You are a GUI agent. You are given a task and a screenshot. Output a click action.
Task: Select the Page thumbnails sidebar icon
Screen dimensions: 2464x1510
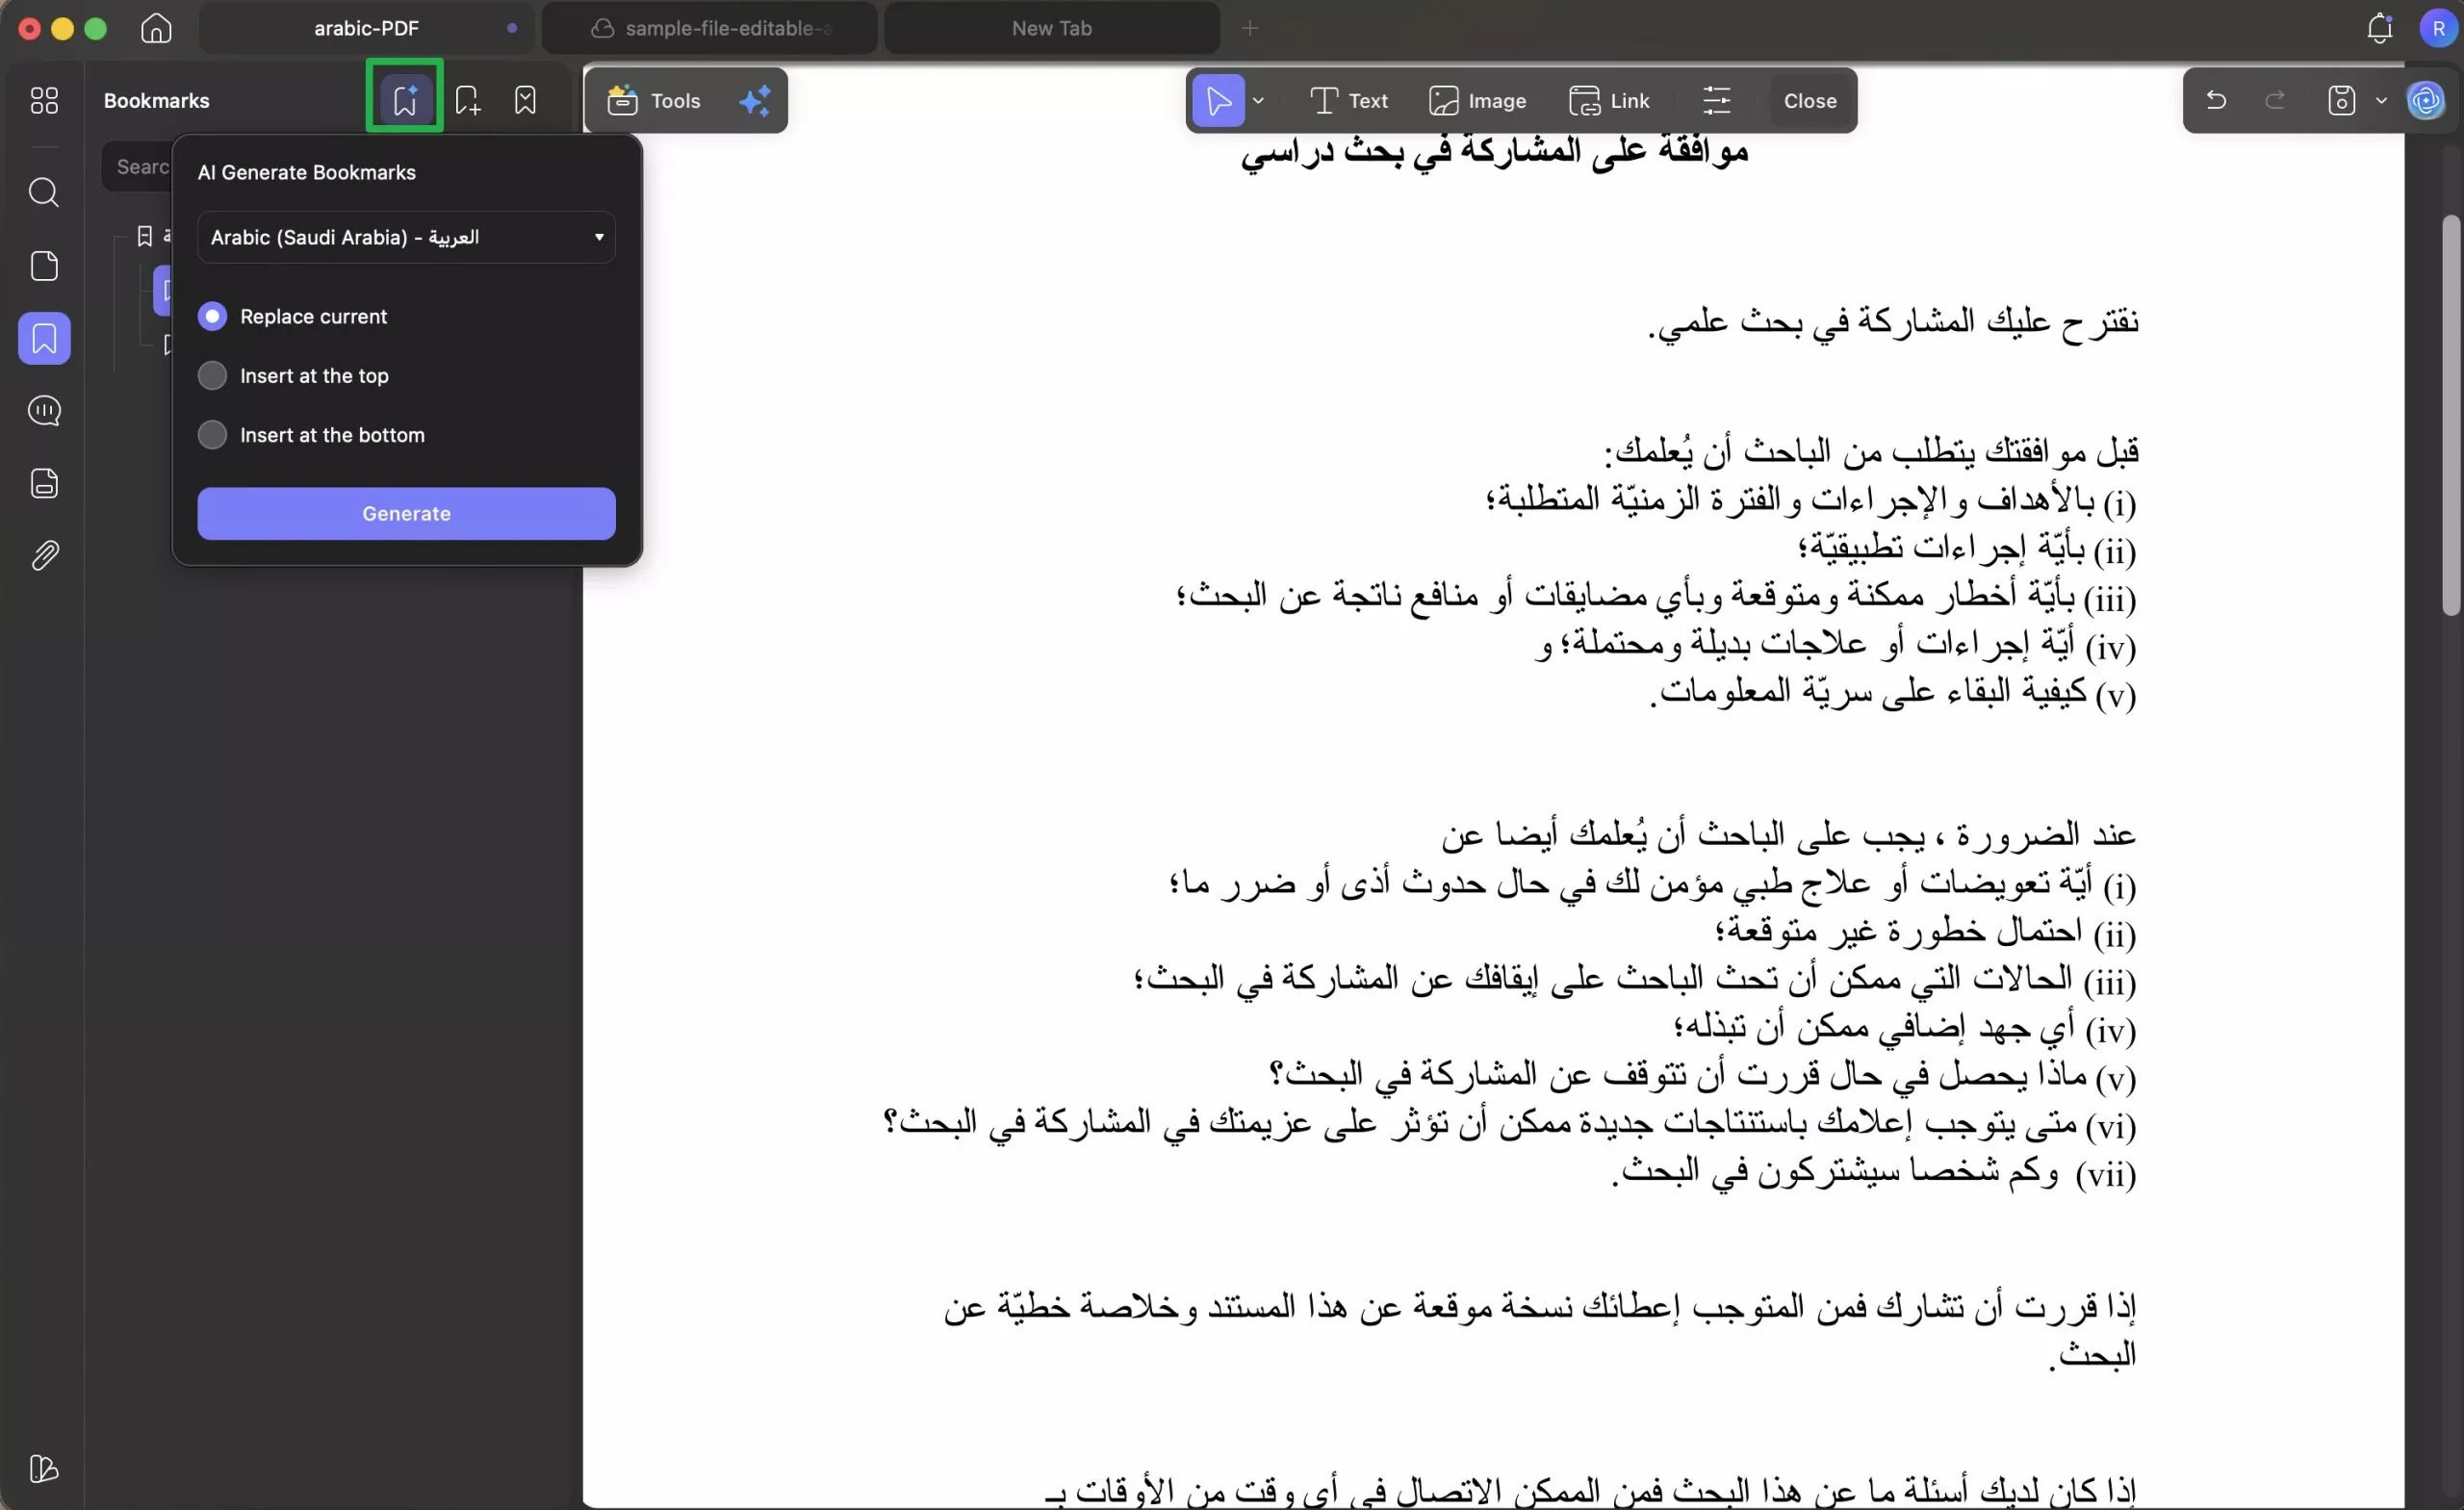pyautogui.click(x=44, y=266)
